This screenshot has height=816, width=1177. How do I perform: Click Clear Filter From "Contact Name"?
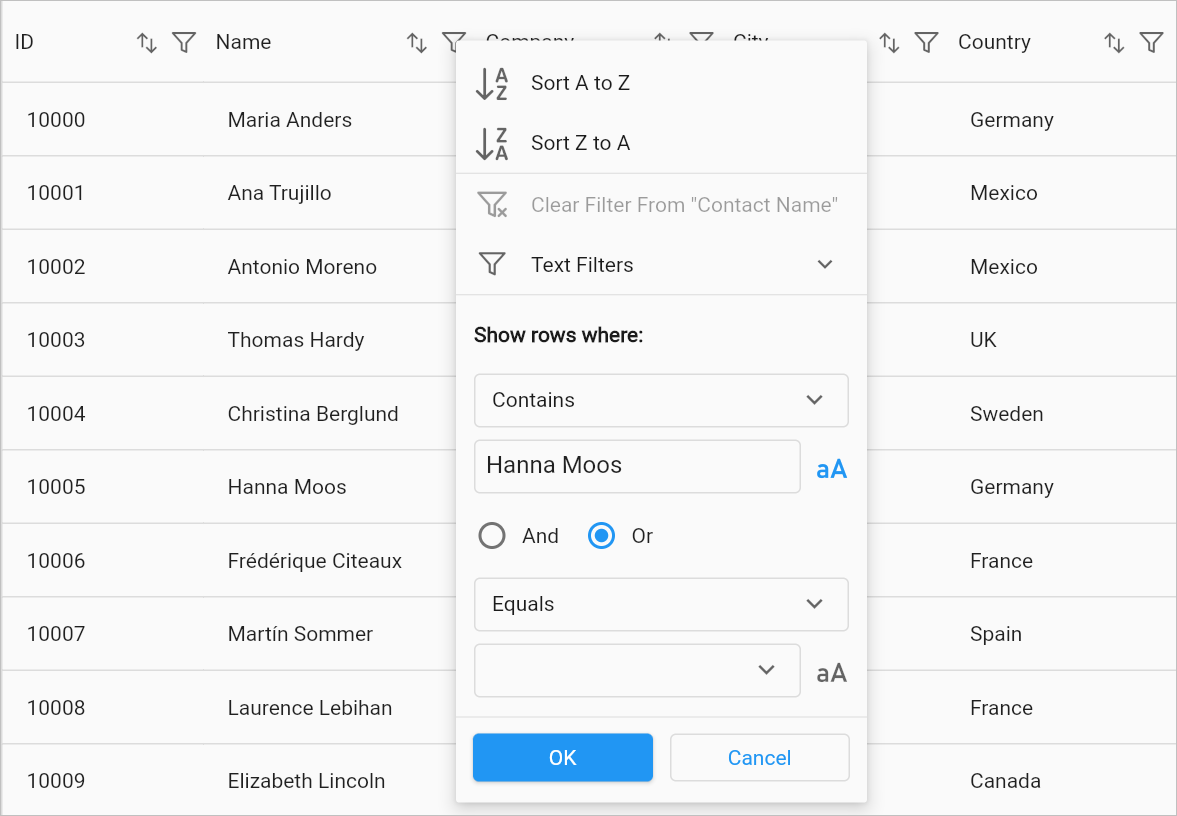[661, 205]
